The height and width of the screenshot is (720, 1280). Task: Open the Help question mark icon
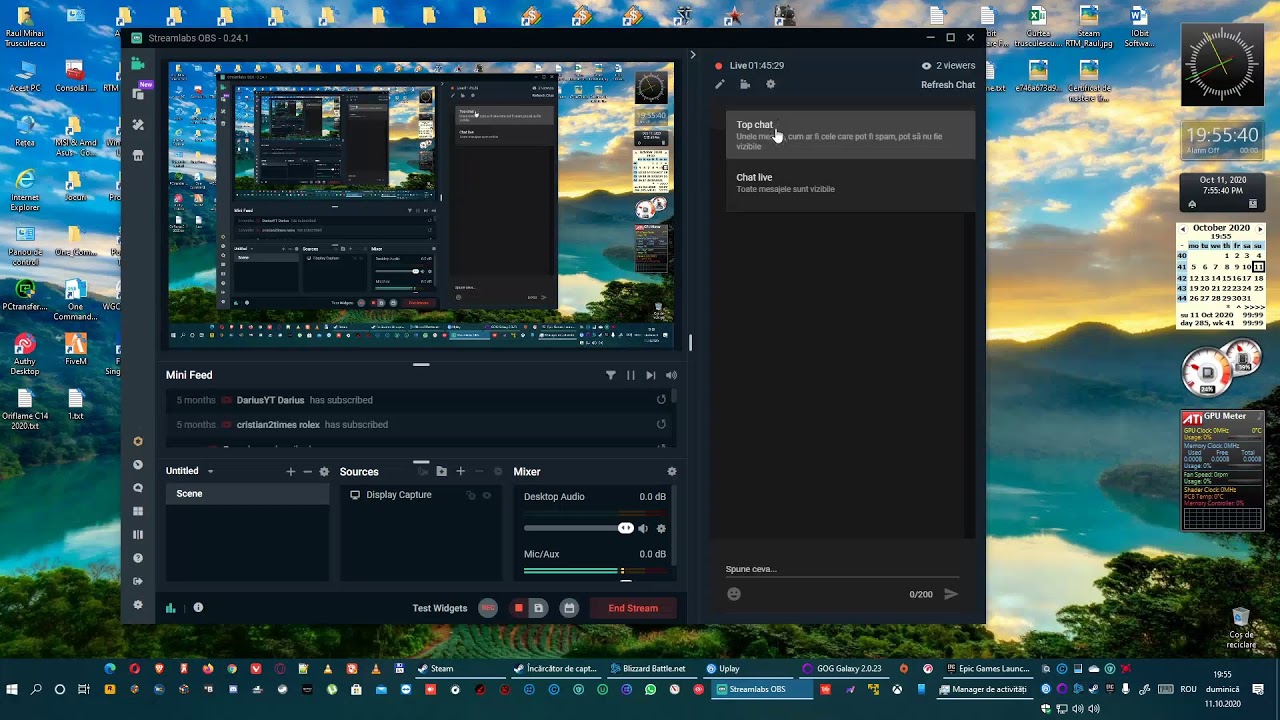[x=138, y=558]
